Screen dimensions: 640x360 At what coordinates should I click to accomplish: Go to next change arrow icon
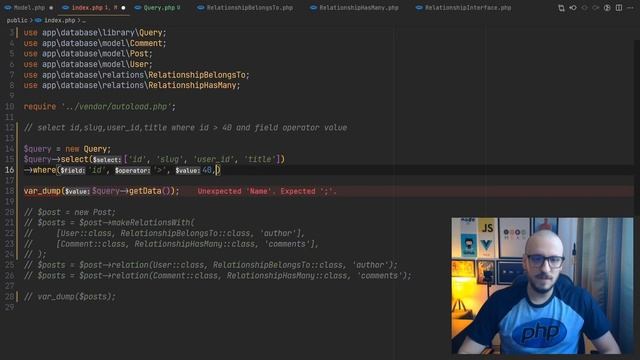point(596,8)
